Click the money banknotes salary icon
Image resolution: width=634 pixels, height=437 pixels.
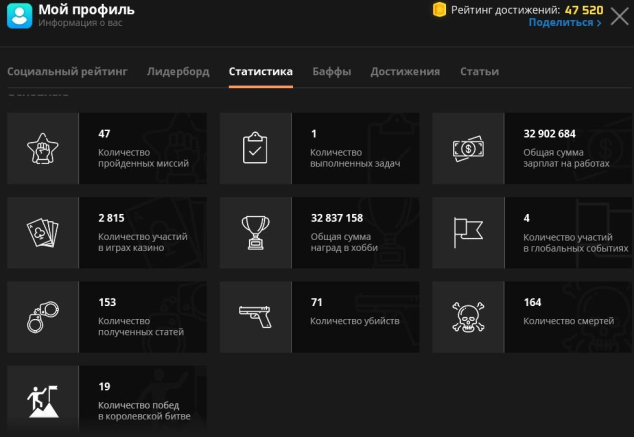pyautogui.click(x=468, y=148)
